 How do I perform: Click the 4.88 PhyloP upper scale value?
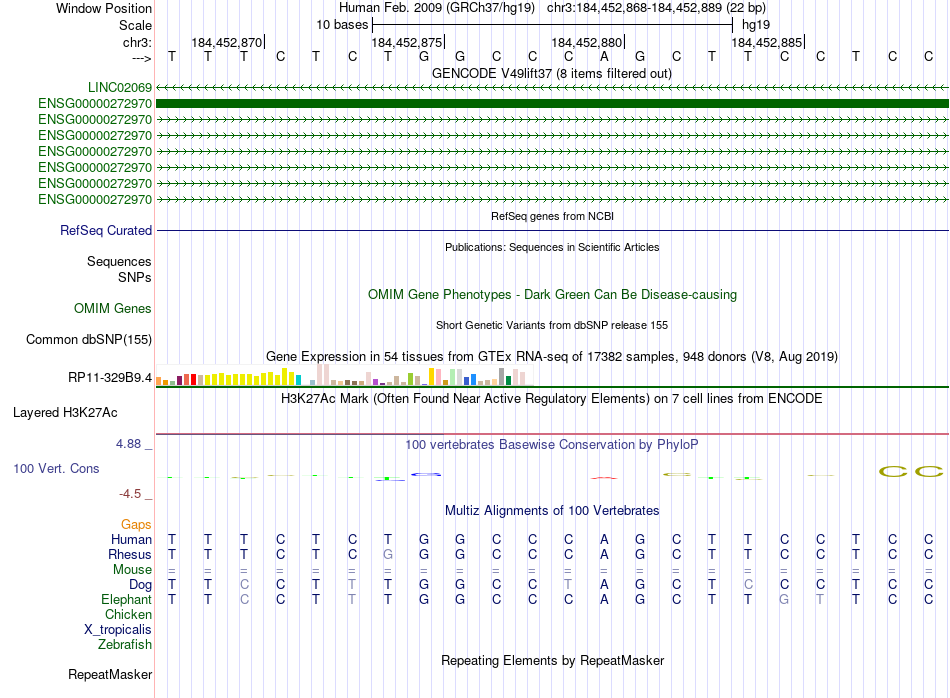point(128,444)
